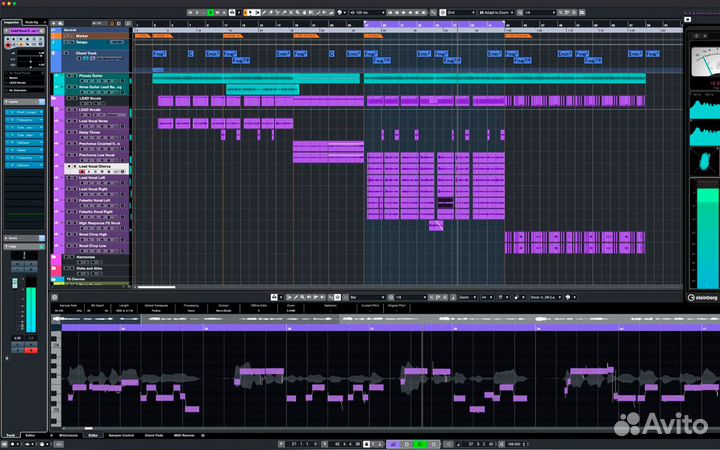Select the editor's zoom magnifier tool
This screenshot has height=450, width=720.
303,297
